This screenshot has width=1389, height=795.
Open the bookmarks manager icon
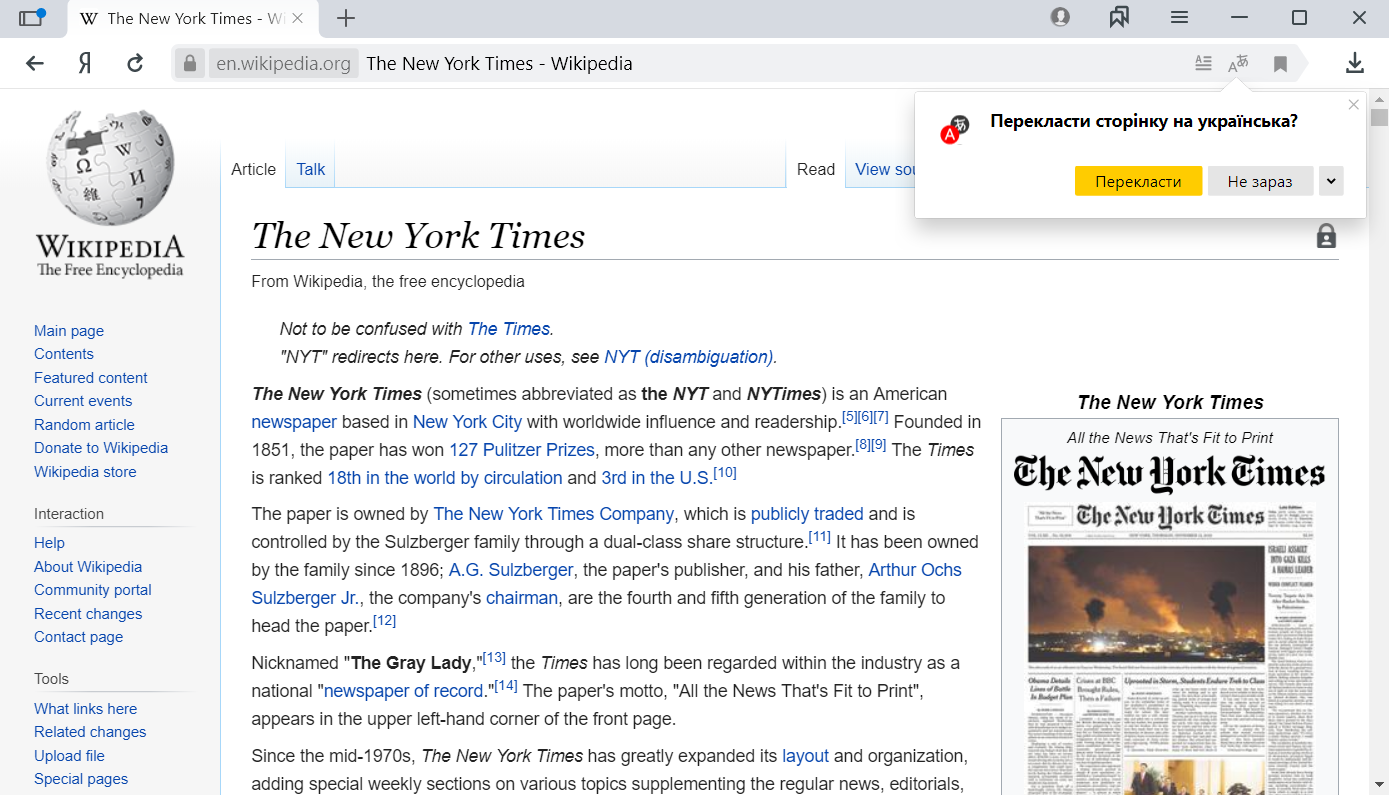1119,17
